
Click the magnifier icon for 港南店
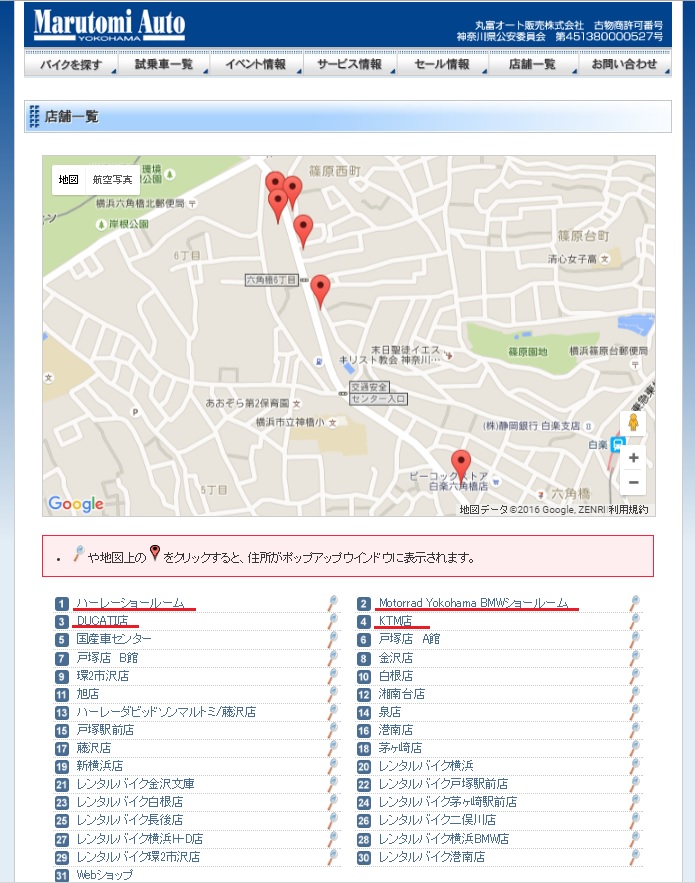(x=635, y=729)
